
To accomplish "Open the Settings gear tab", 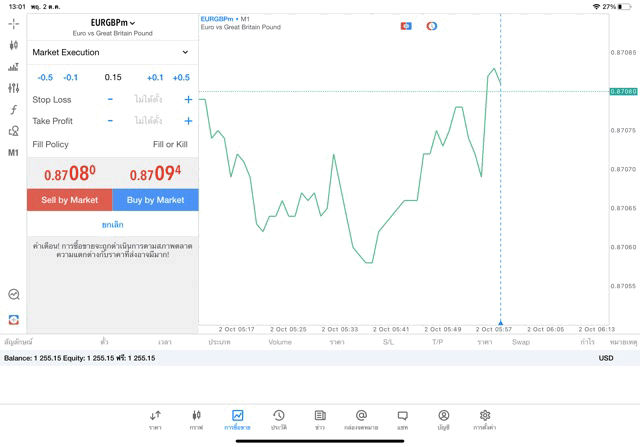I will [x=485, y=419].
